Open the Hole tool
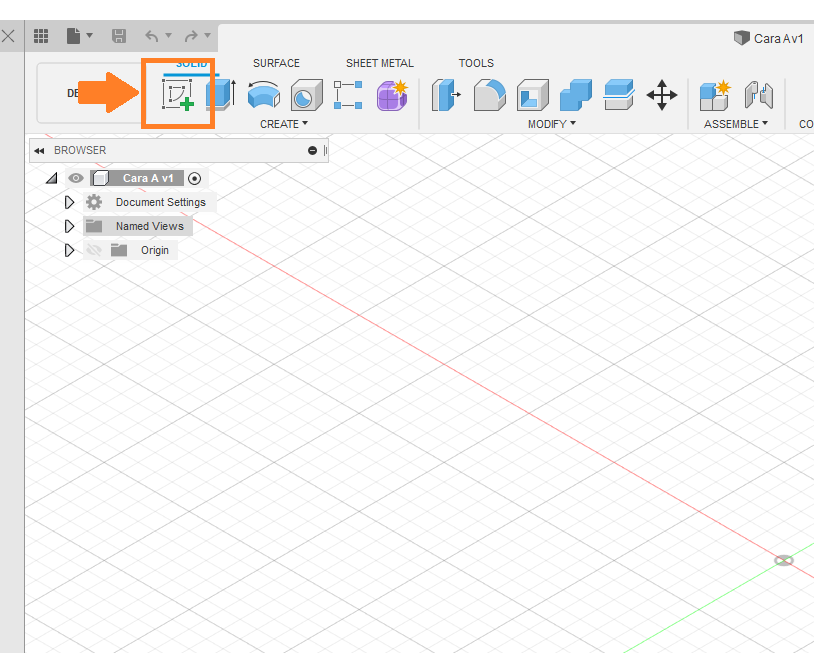Viewport: 814px width, 653px height. point(306,93)
